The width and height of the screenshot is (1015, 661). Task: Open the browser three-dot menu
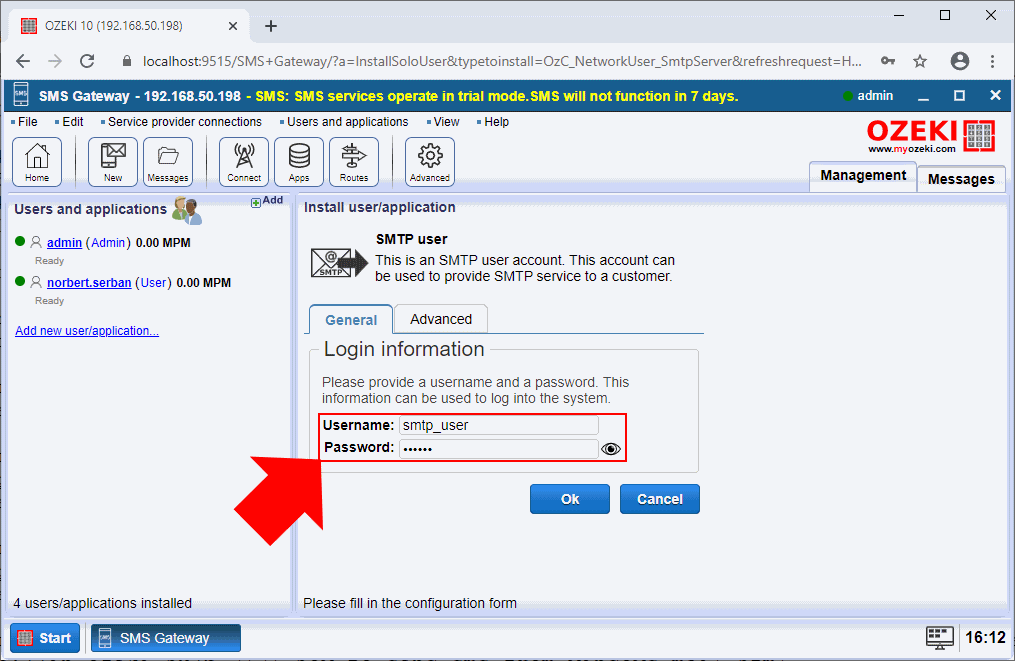[992, 62]
